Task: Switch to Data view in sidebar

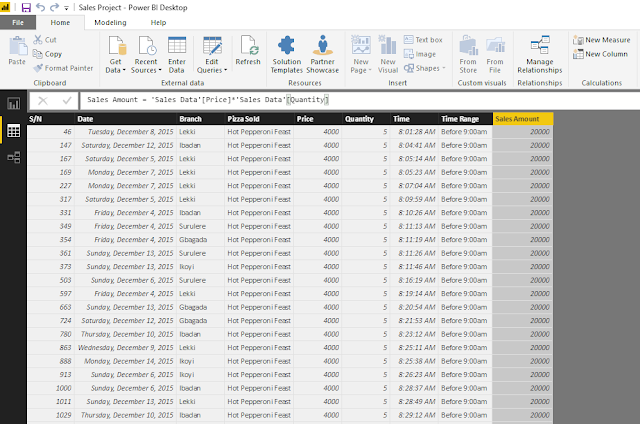Action: pyautogui.click(x=13, y=131)
